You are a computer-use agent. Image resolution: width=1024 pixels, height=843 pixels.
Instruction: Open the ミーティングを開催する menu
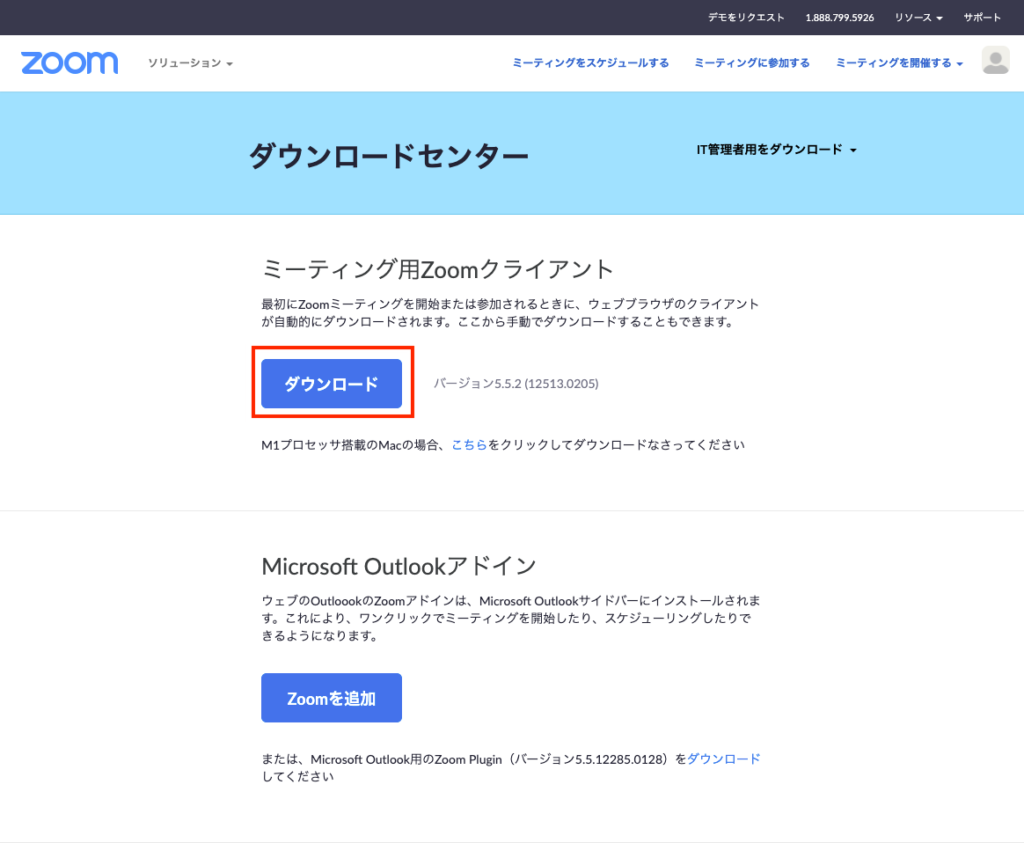[899, 63]
